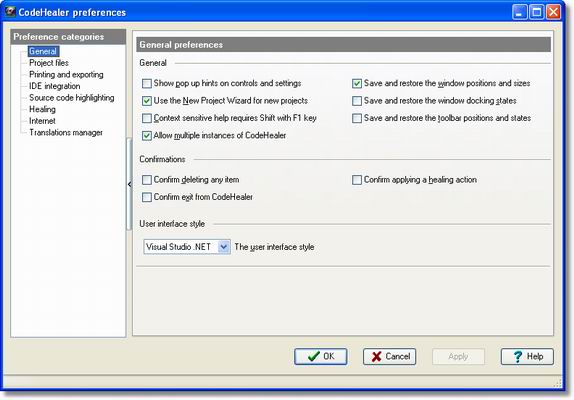Image resolution: width=574 pixels, height=400 pixels.
Task: Maximize the CodeHealer preferences window
Action: pos(537,12)
